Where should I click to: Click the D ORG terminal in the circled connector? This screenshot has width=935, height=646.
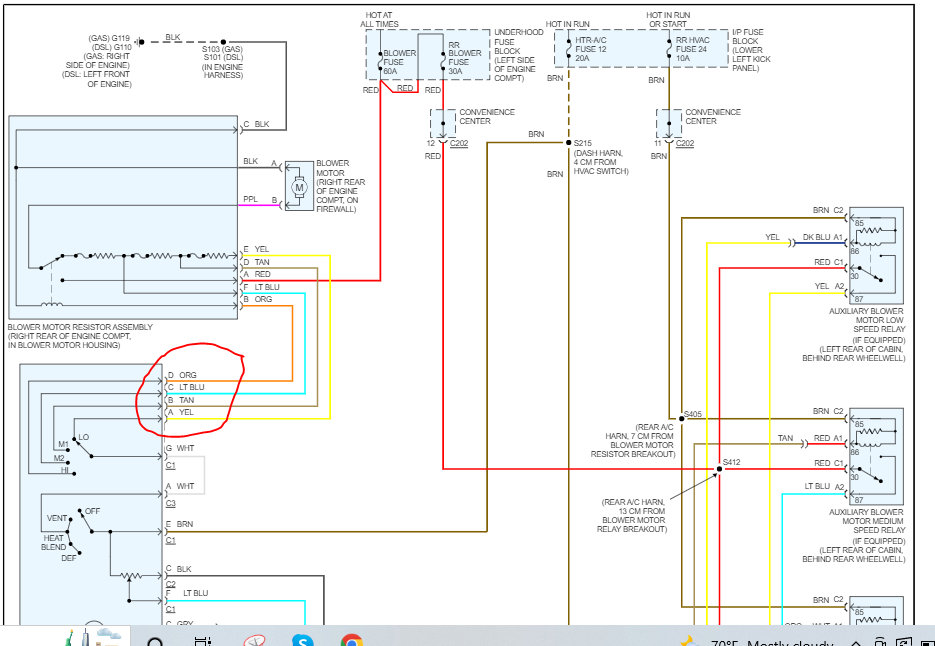click(182, 375)
